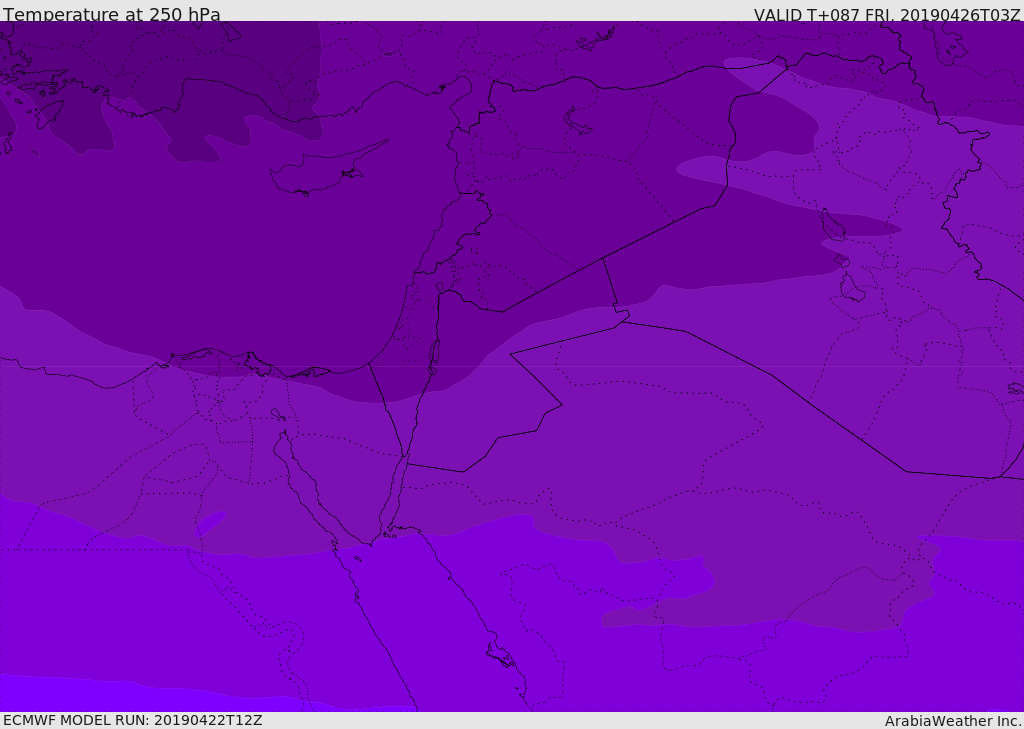Click the 'ECMWF MODEL RUN: 20190422T12Z' text

point(133,720)
